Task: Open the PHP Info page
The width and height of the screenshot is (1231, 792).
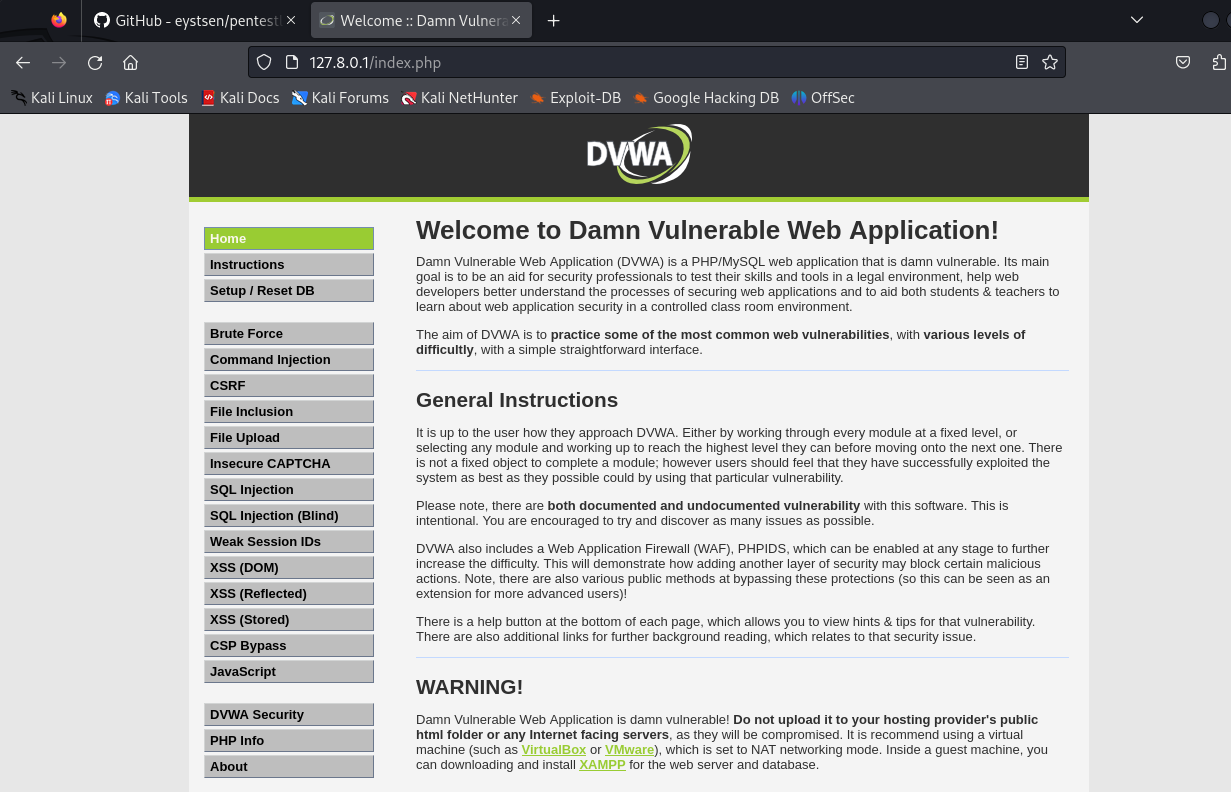Action: [289, 741]
